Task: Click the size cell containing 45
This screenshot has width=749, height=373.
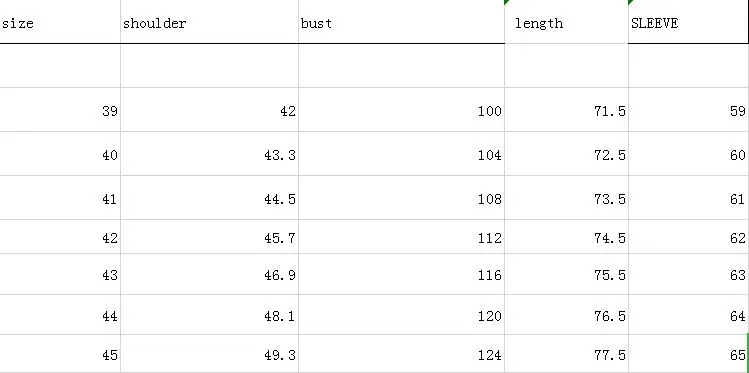Action: (60, 354)
